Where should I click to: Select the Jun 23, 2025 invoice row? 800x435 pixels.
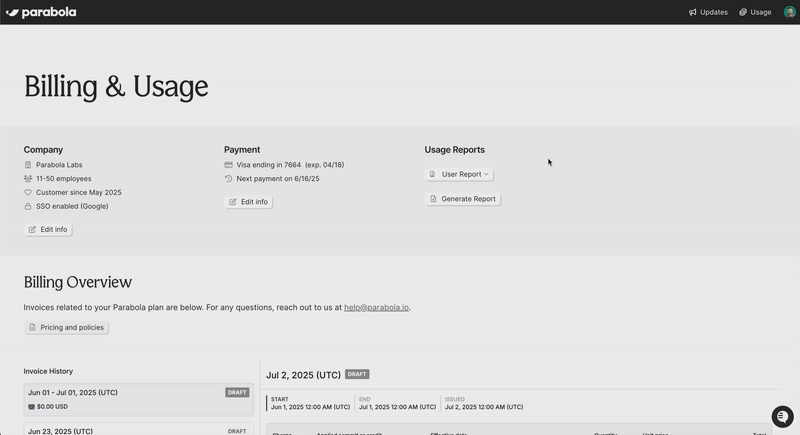138,430
